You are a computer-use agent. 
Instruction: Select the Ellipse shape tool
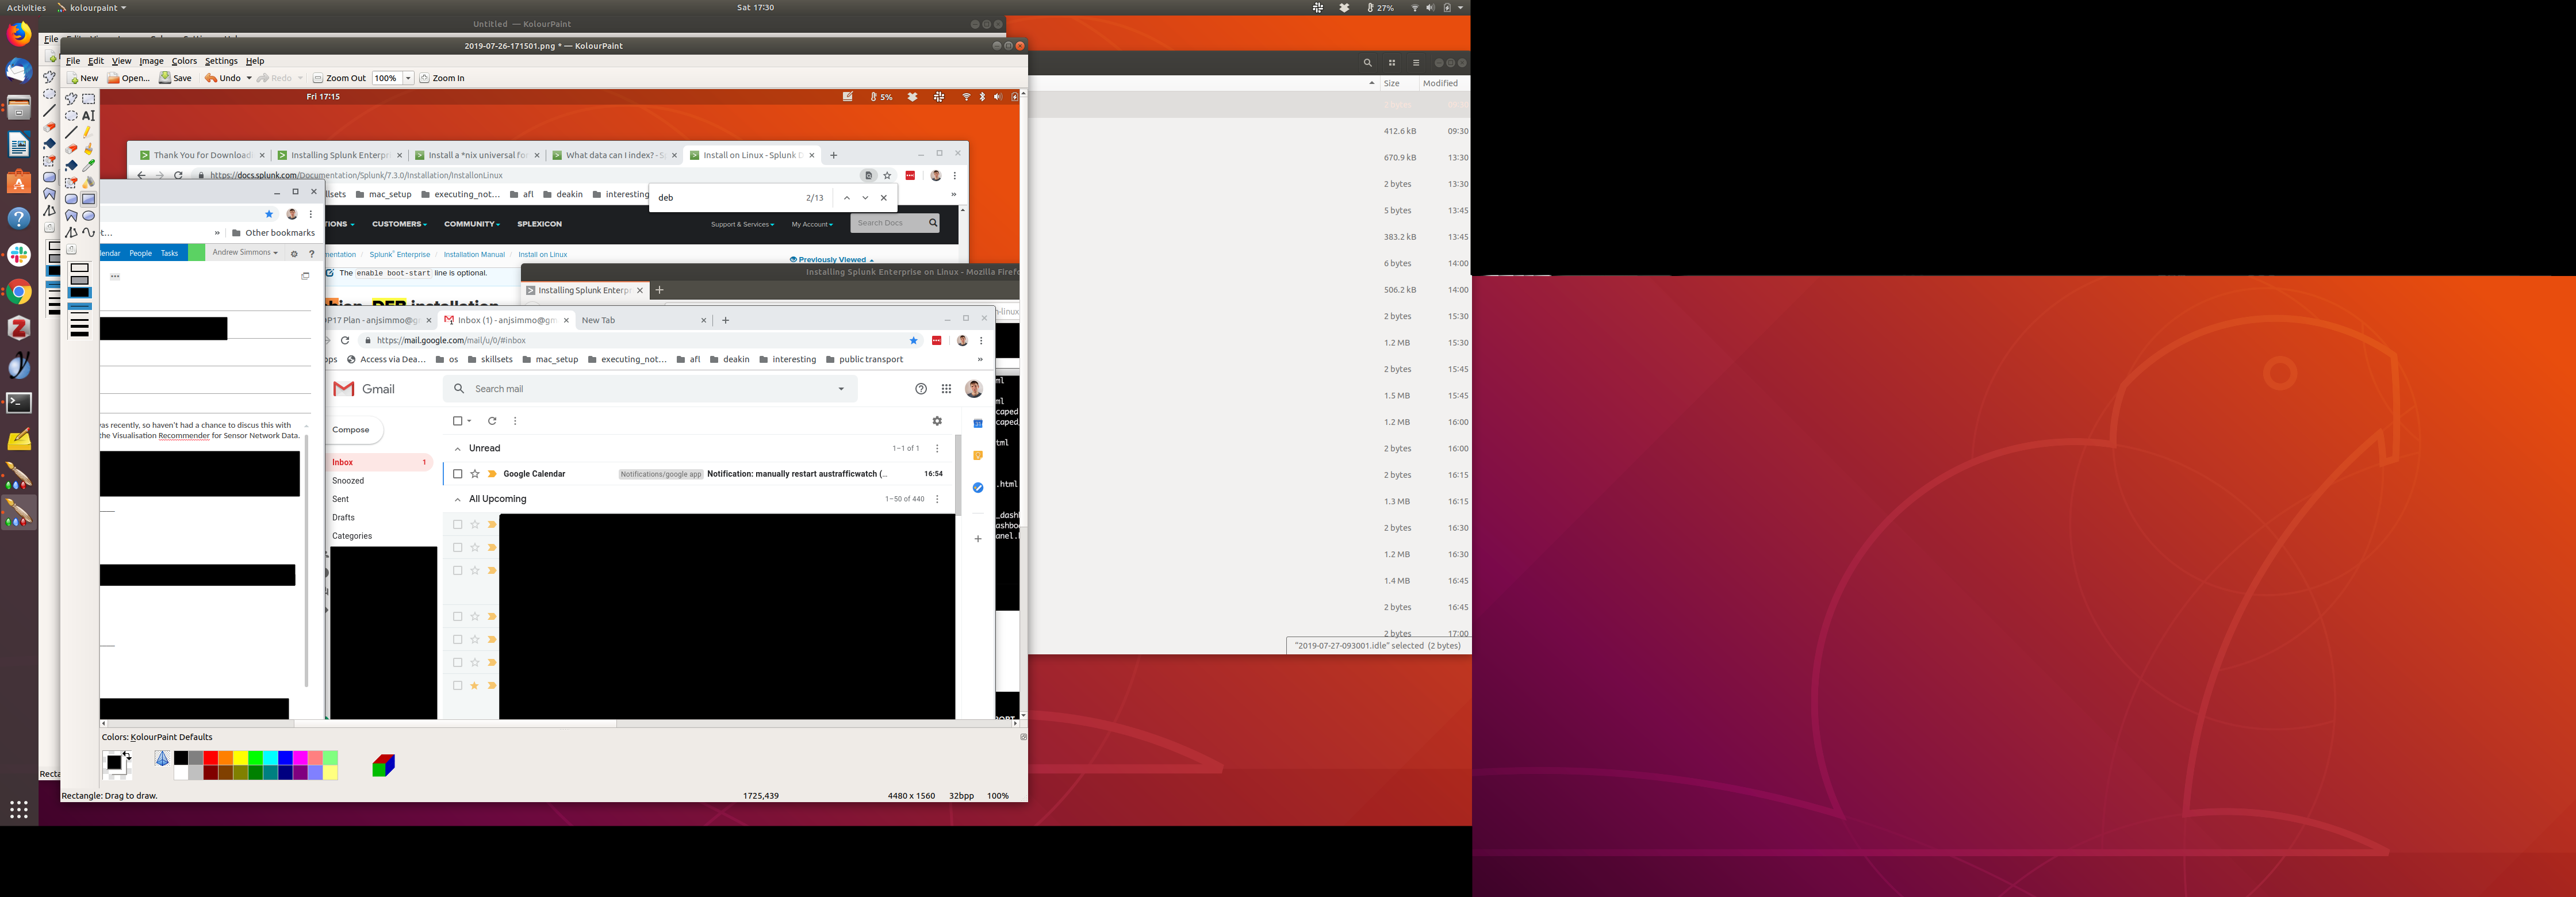89,215
